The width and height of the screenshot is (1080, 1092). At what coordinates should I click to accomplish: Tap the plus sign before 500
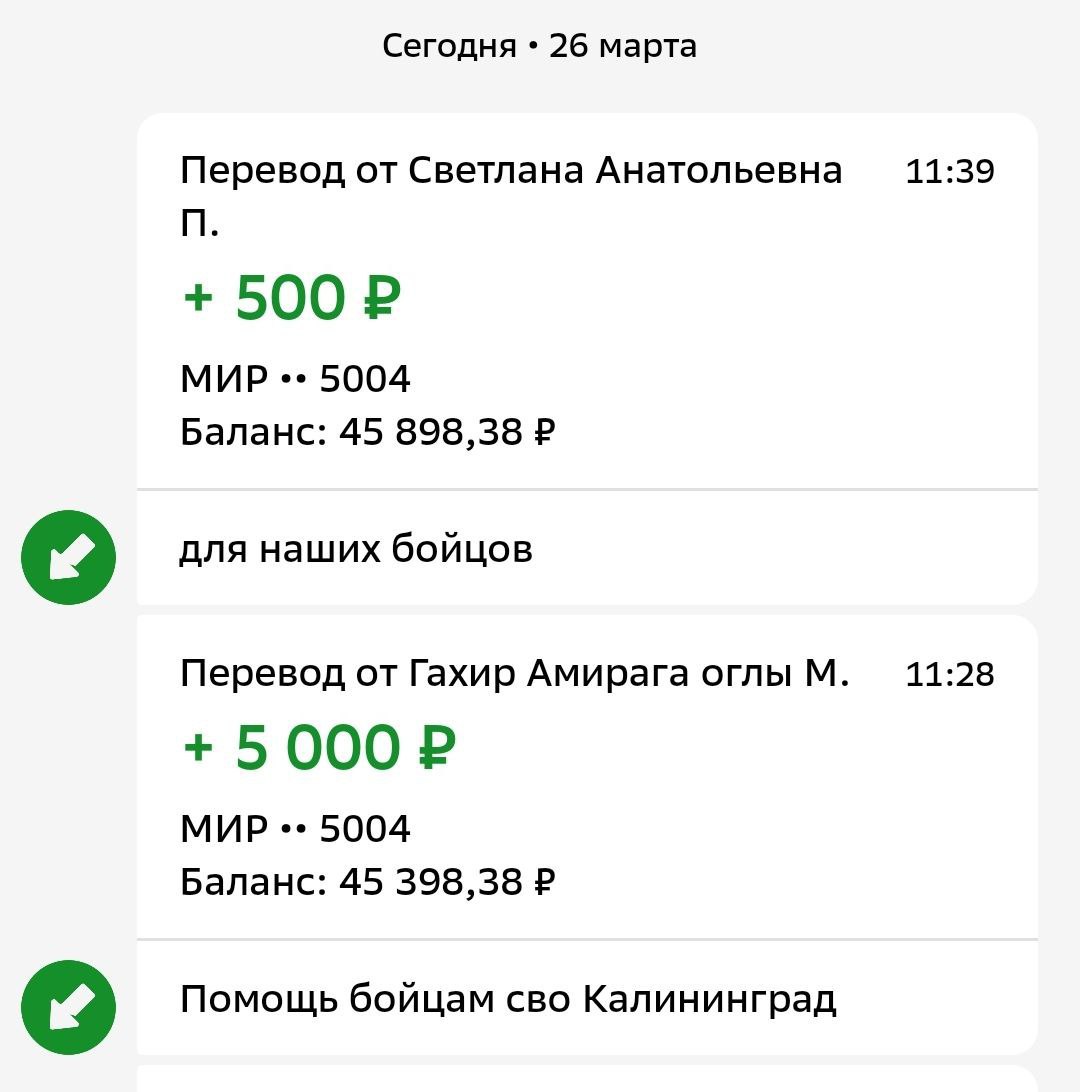[198, 298]
